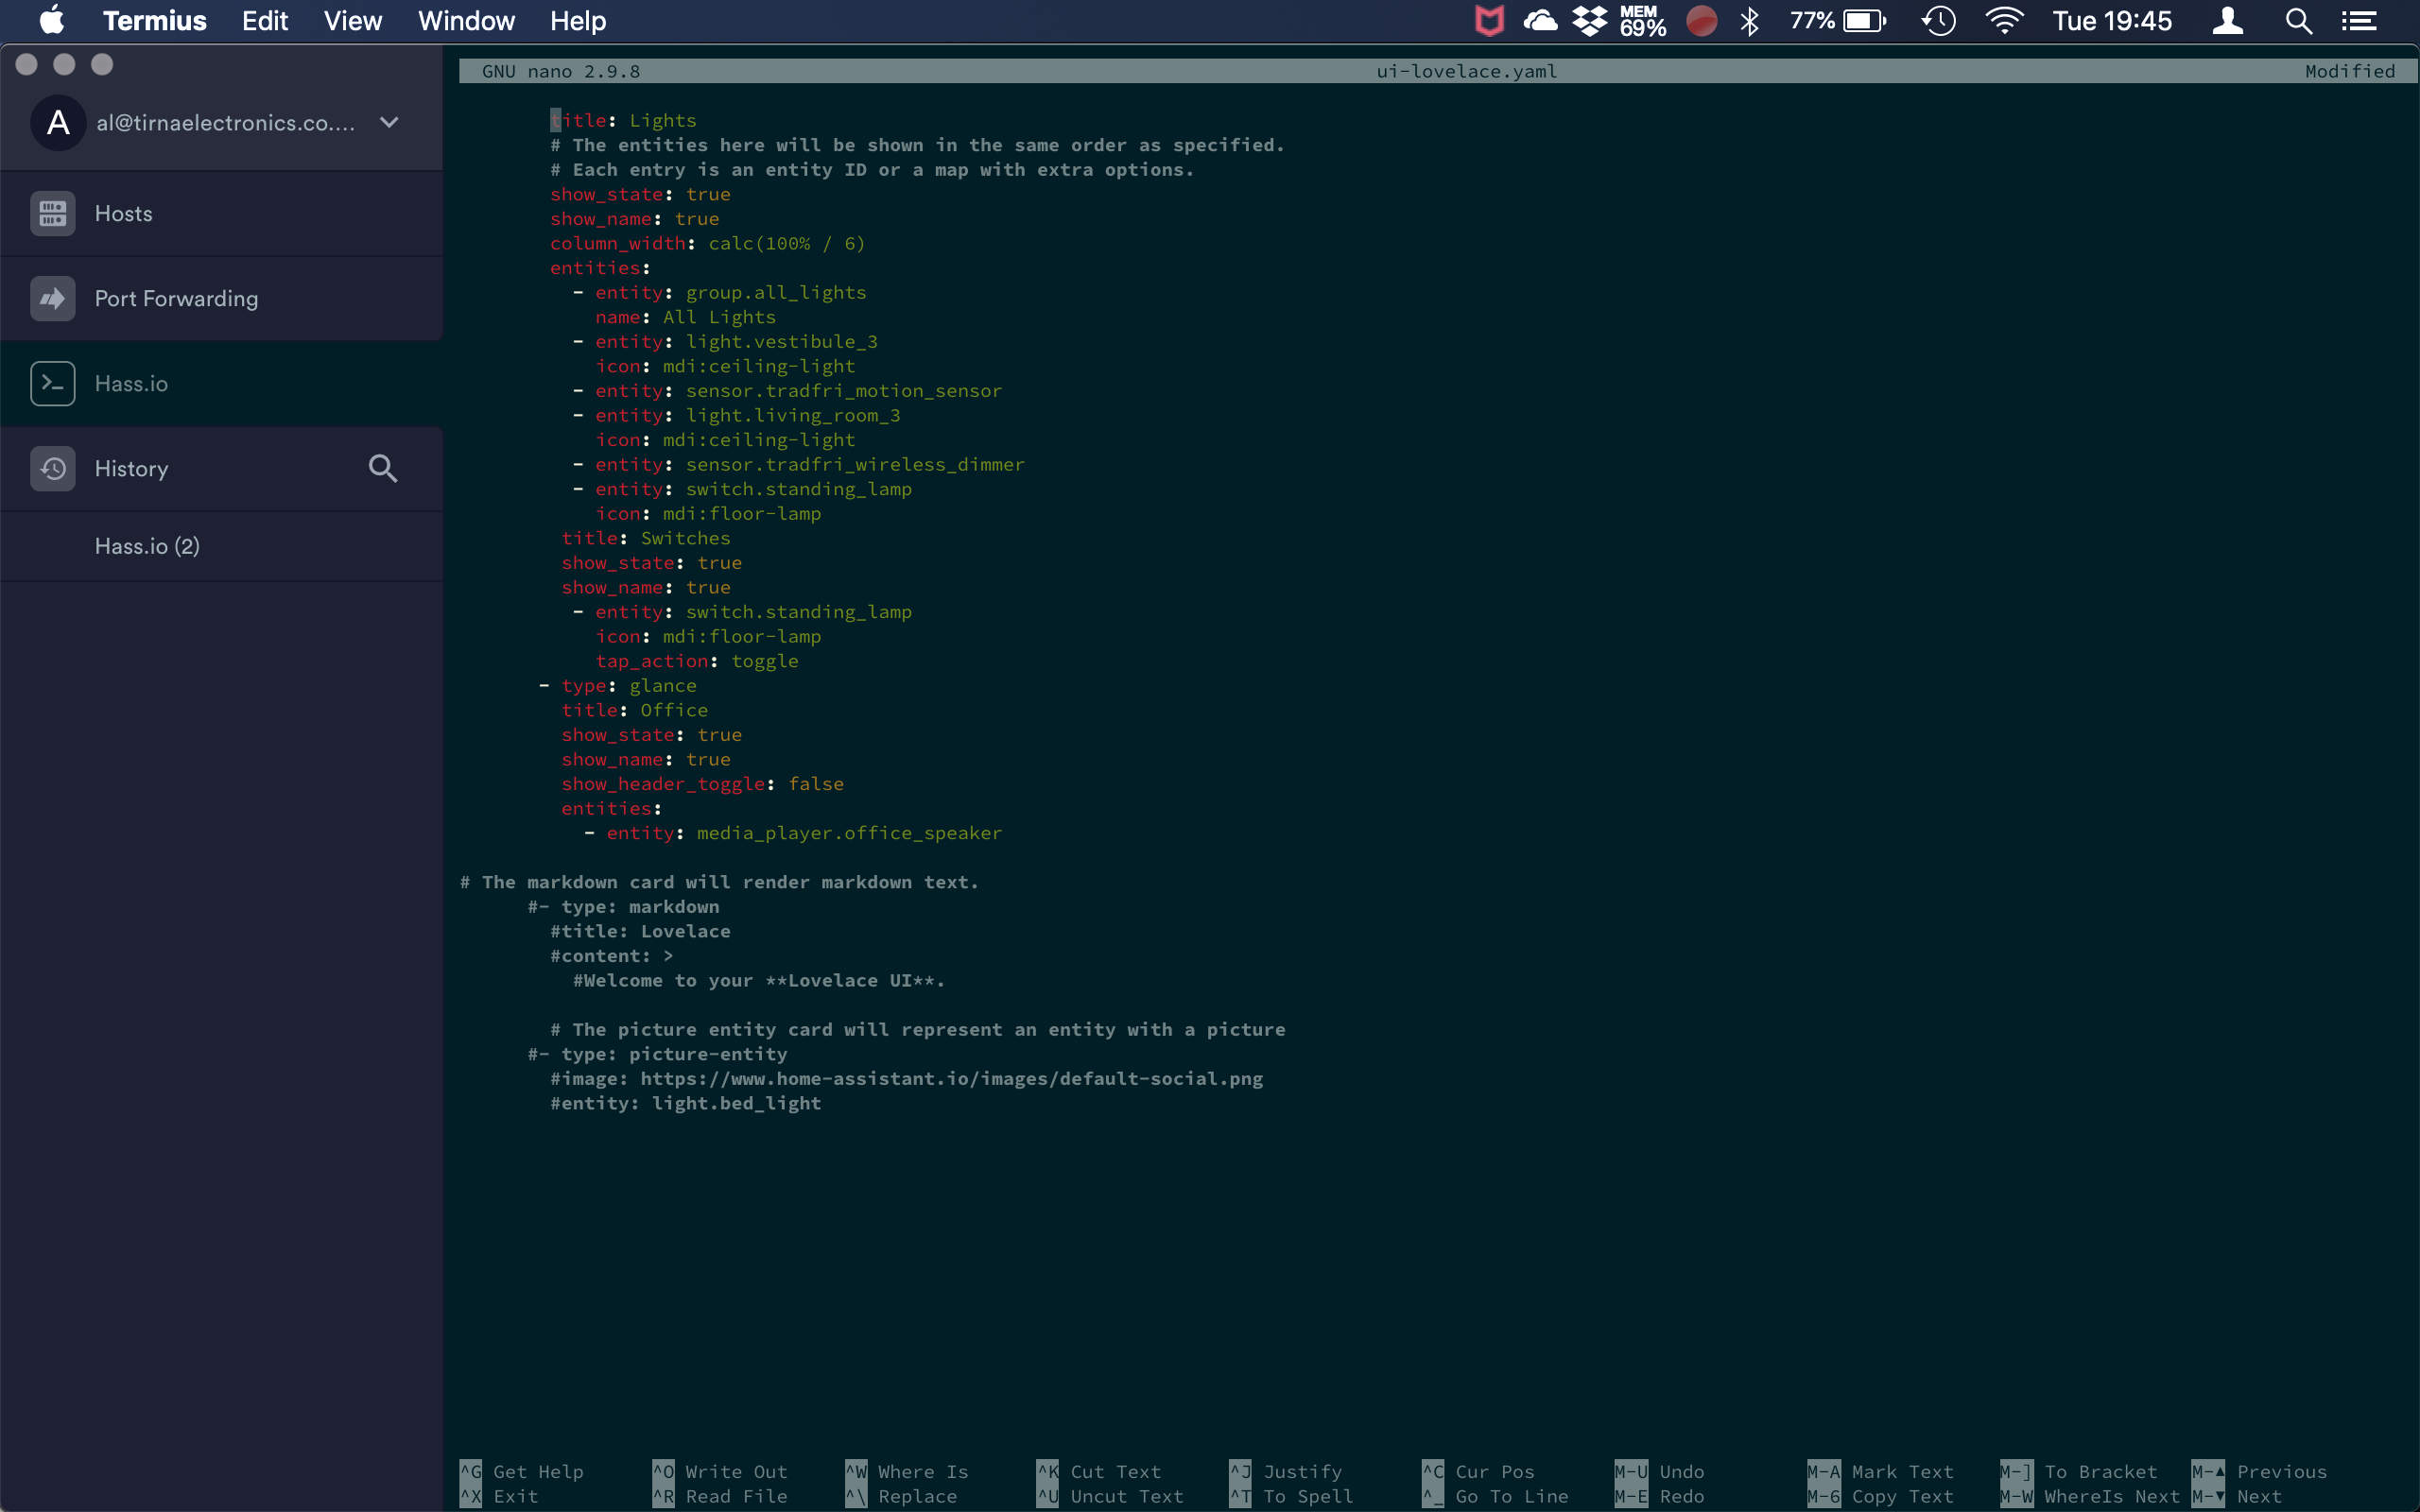
Task: Open the Bluetooth status menu
Action: click(x=1751, y=20)
